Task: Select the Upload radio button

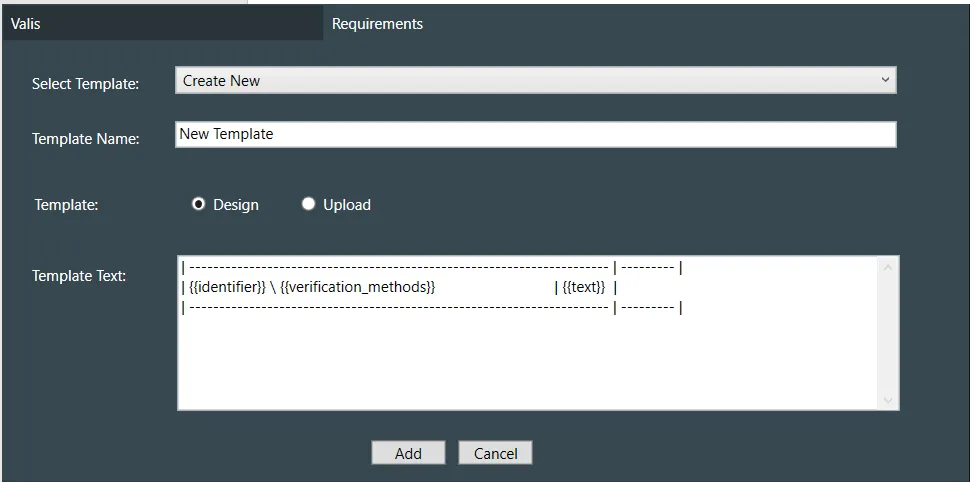Action: (x=309, y=204)
